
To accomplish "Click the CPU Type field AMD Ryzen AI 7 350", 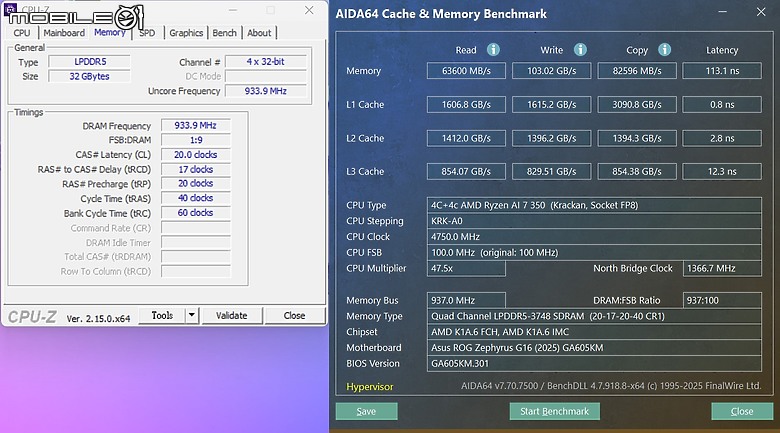I will (x=594, y=205).
